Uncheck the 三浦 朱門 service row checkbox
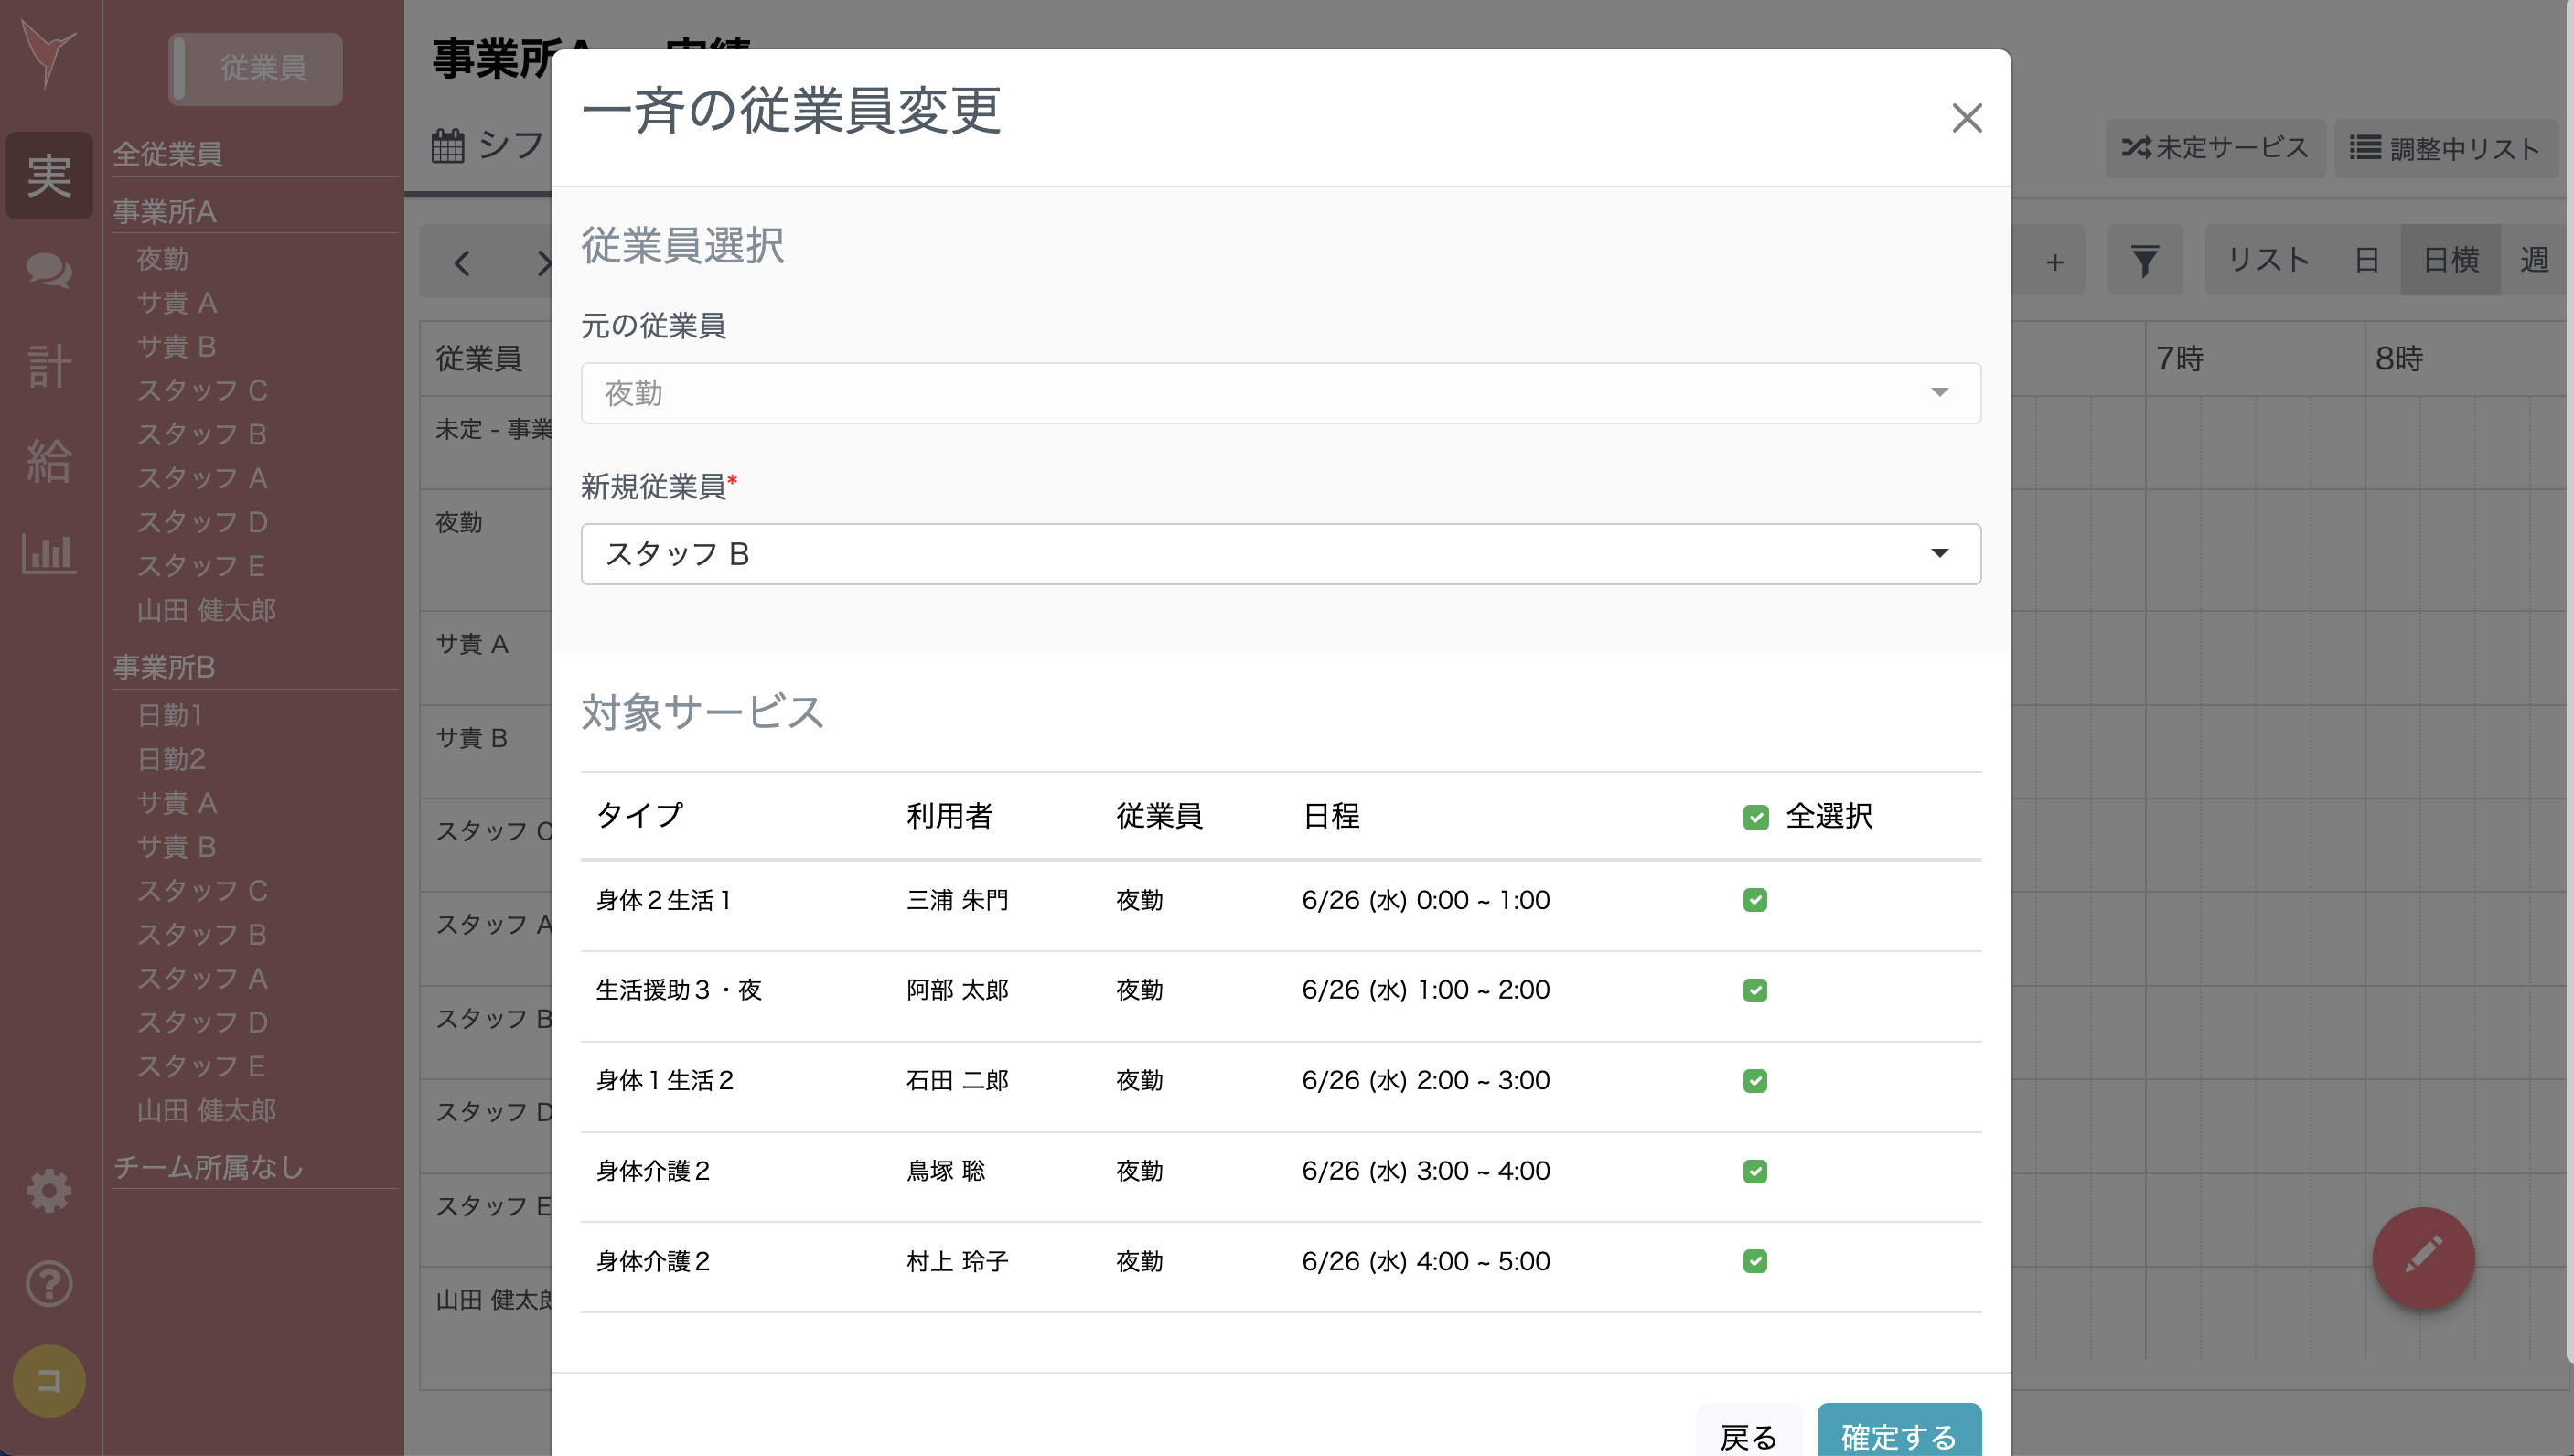 [x=1755, y=899]
